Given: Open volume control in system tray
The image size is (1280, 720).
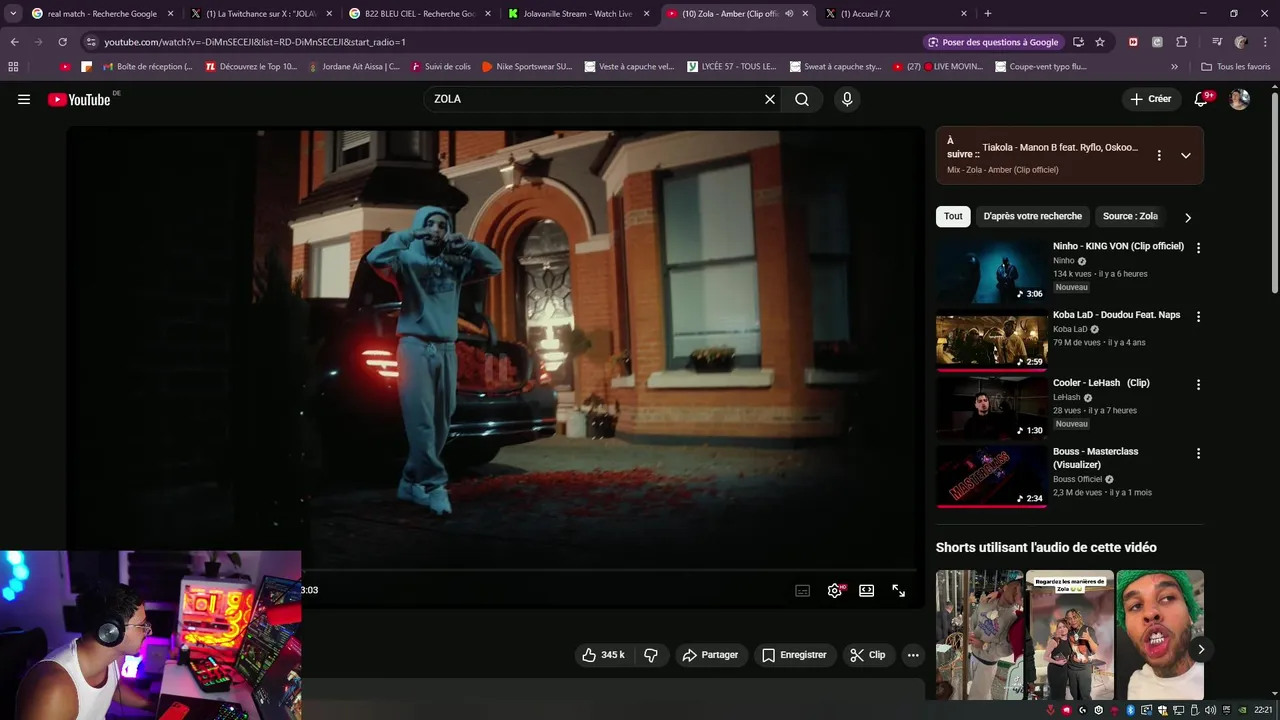Looking at the screenshot, I should pyautogui.click(x=1211, y=710).
